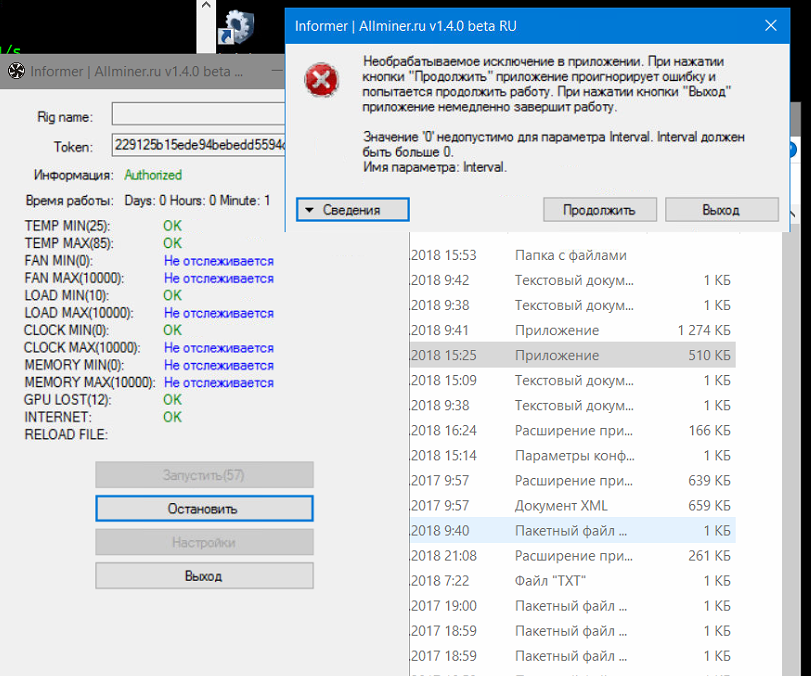
Task: Select the Текстовый докум... row dated 2018 15:09
Action: pos(573,380)
